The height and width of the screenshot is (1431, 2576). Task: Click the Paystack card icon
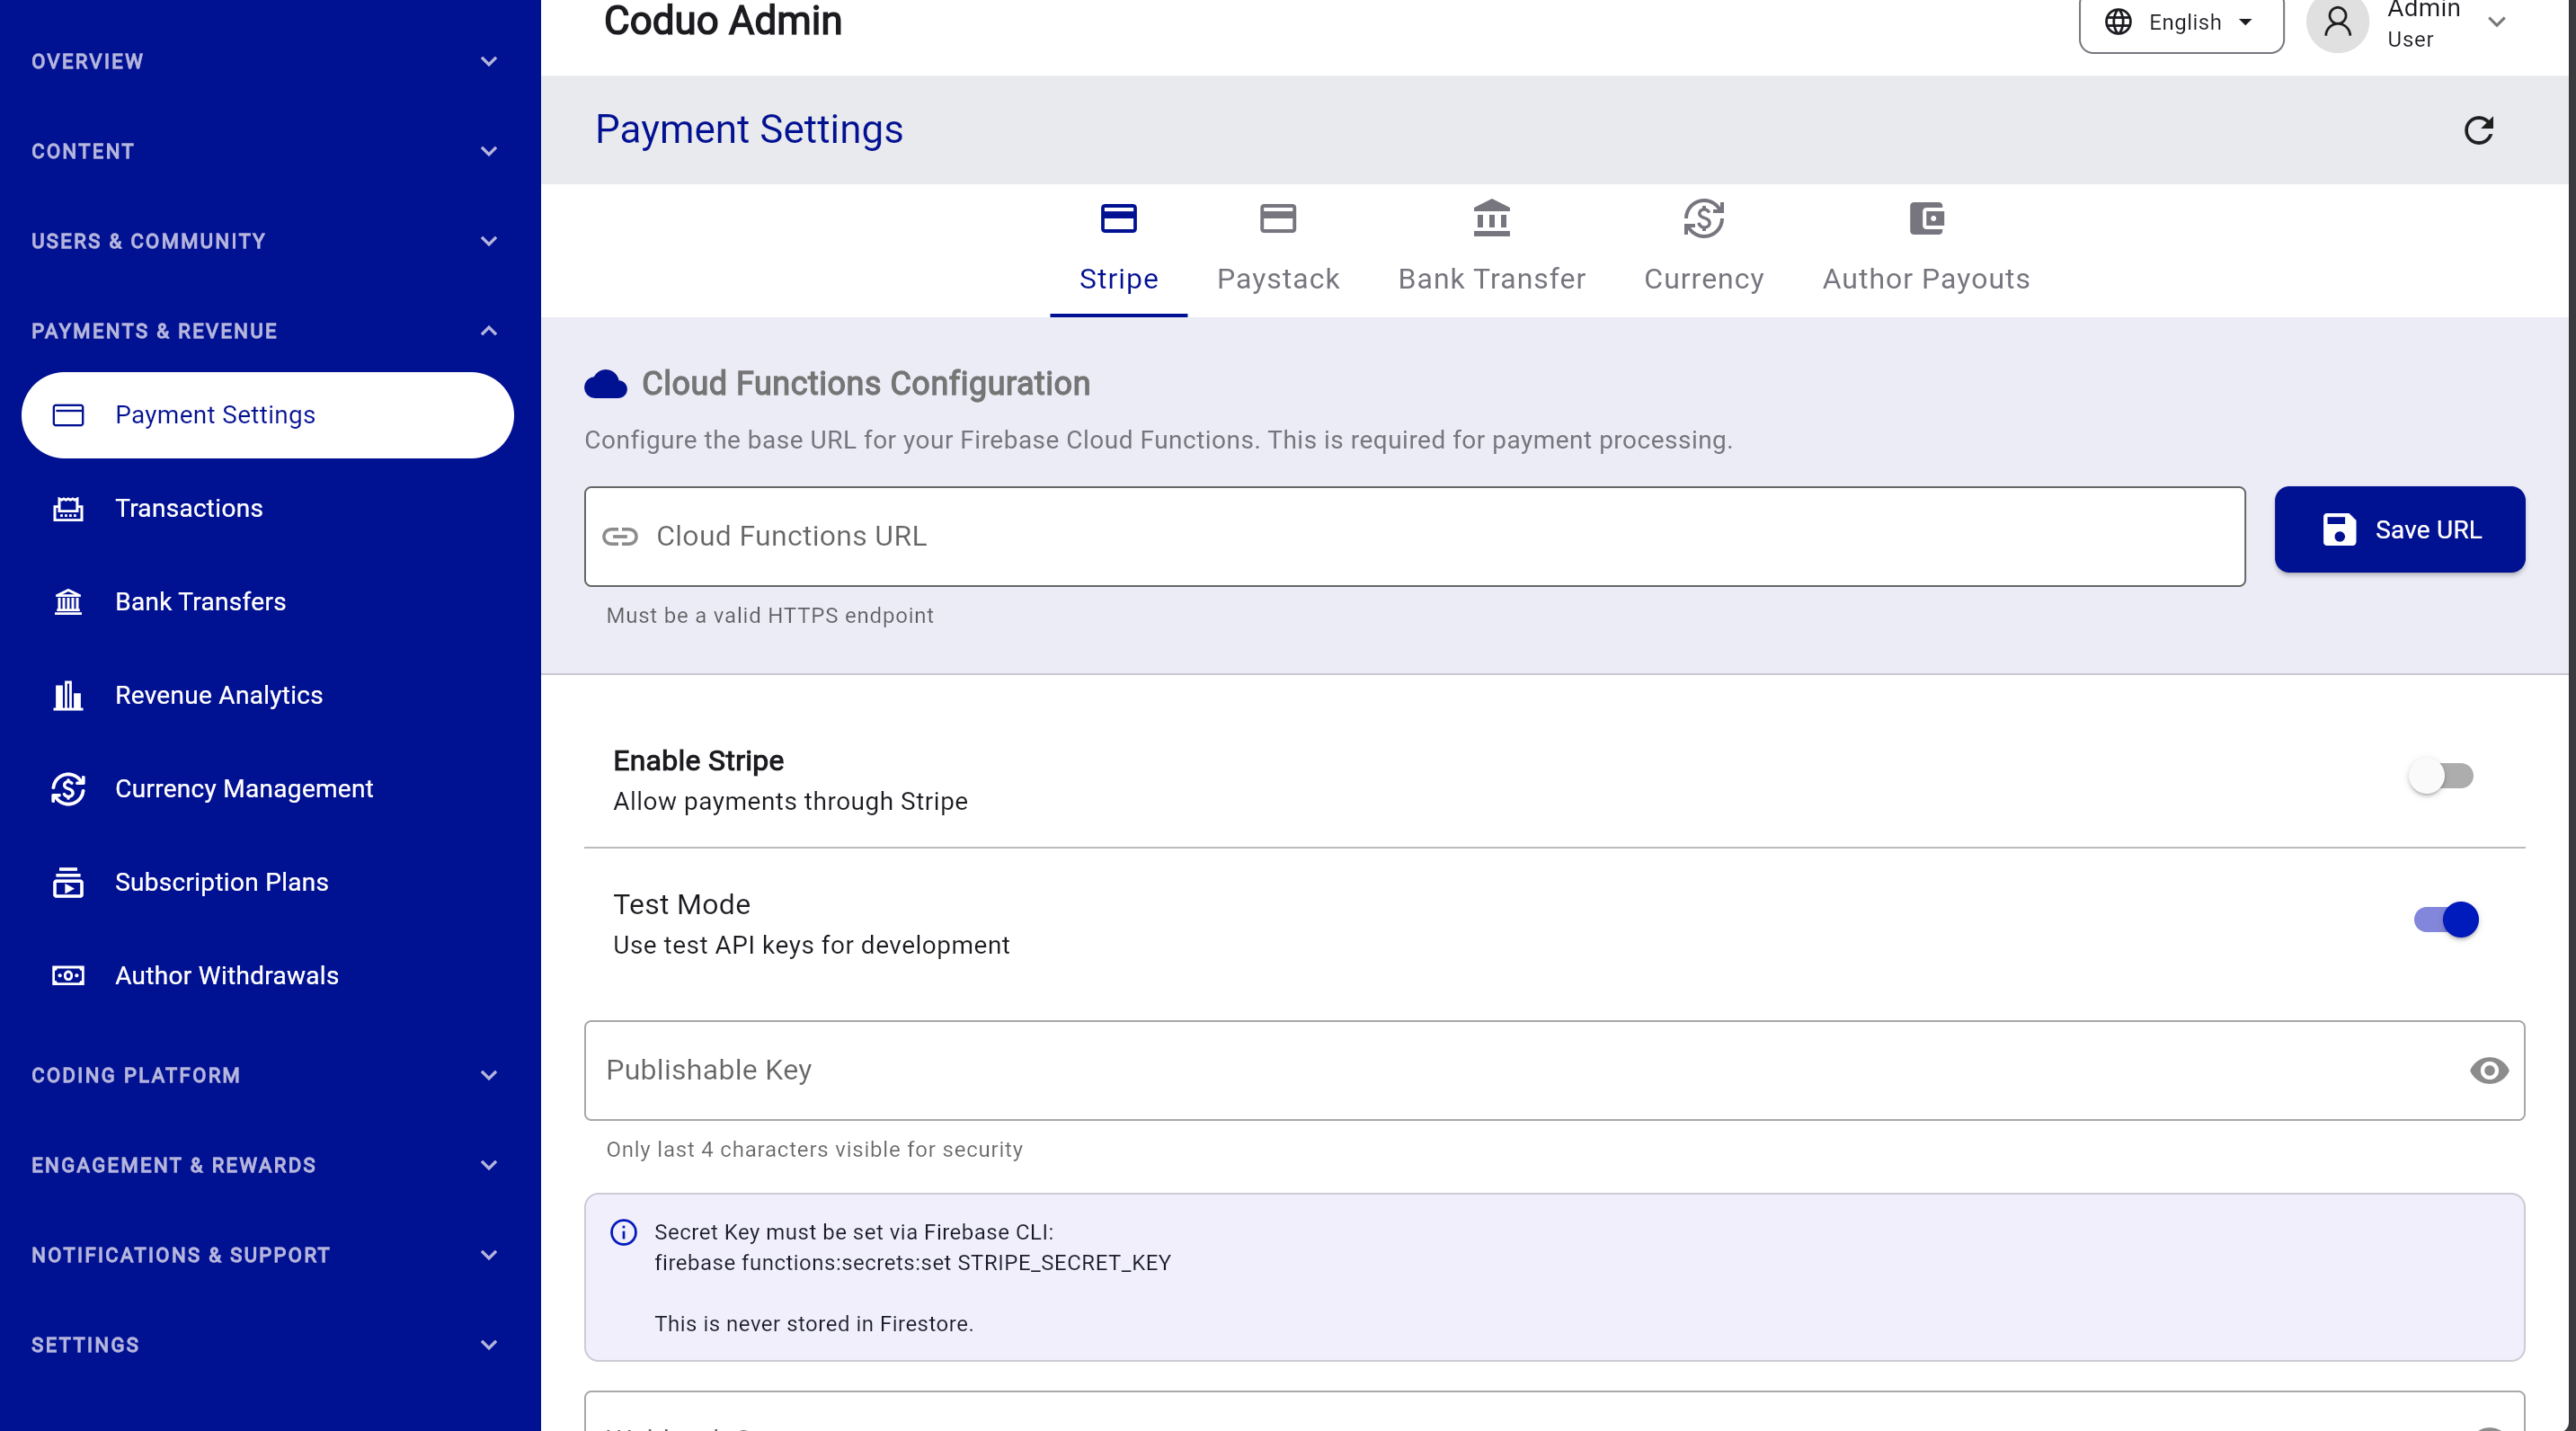tap(1277, 218)
